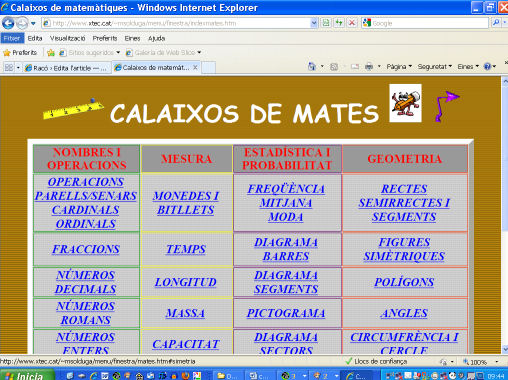Click the browser Back arrow button
This screenshot has height=380, width=508.
pyautogui.click(x=8, y=23)
